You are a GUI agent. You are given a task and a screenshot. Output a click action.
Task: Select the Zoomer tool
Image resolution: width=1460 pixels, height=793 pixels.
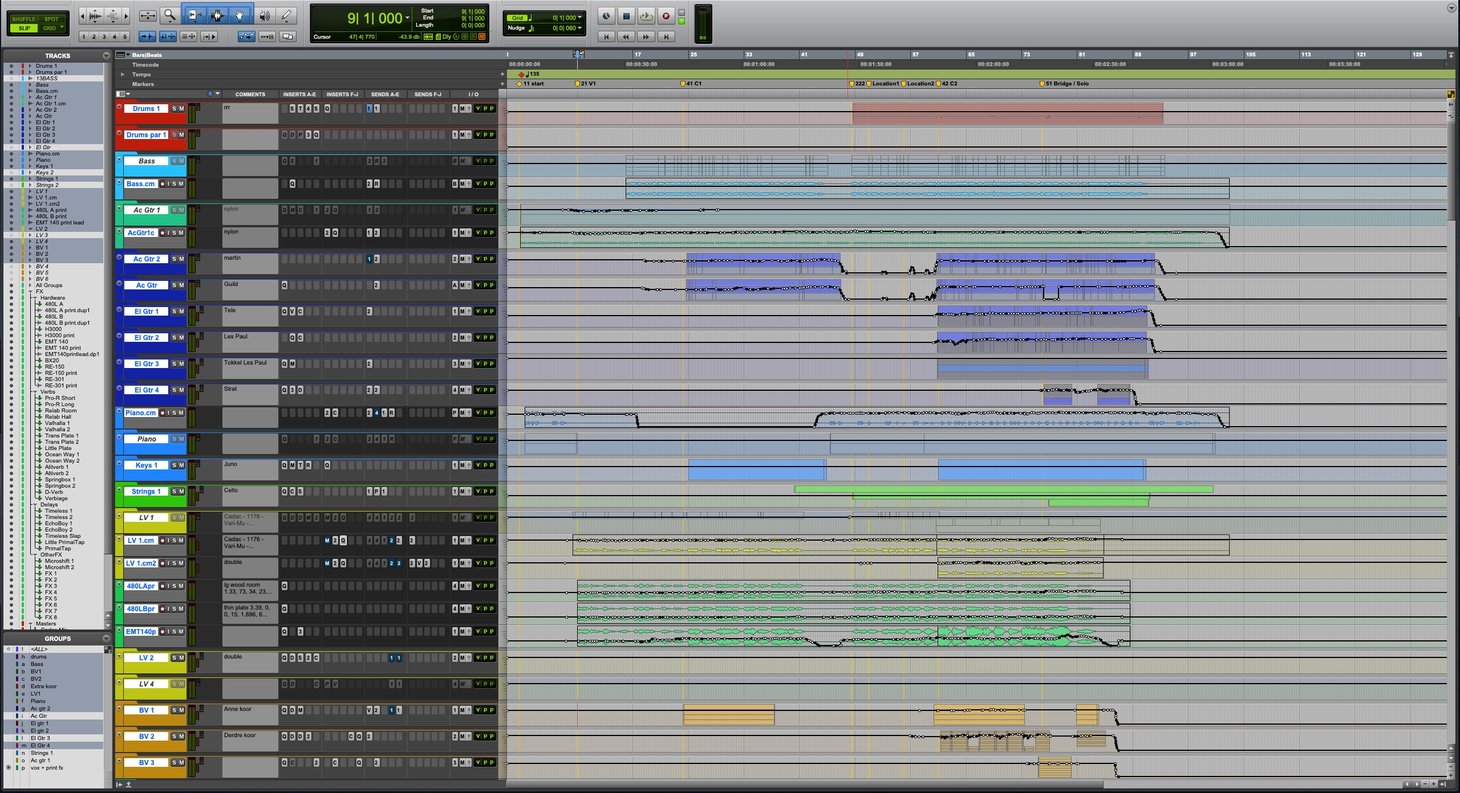pos(170,15)
